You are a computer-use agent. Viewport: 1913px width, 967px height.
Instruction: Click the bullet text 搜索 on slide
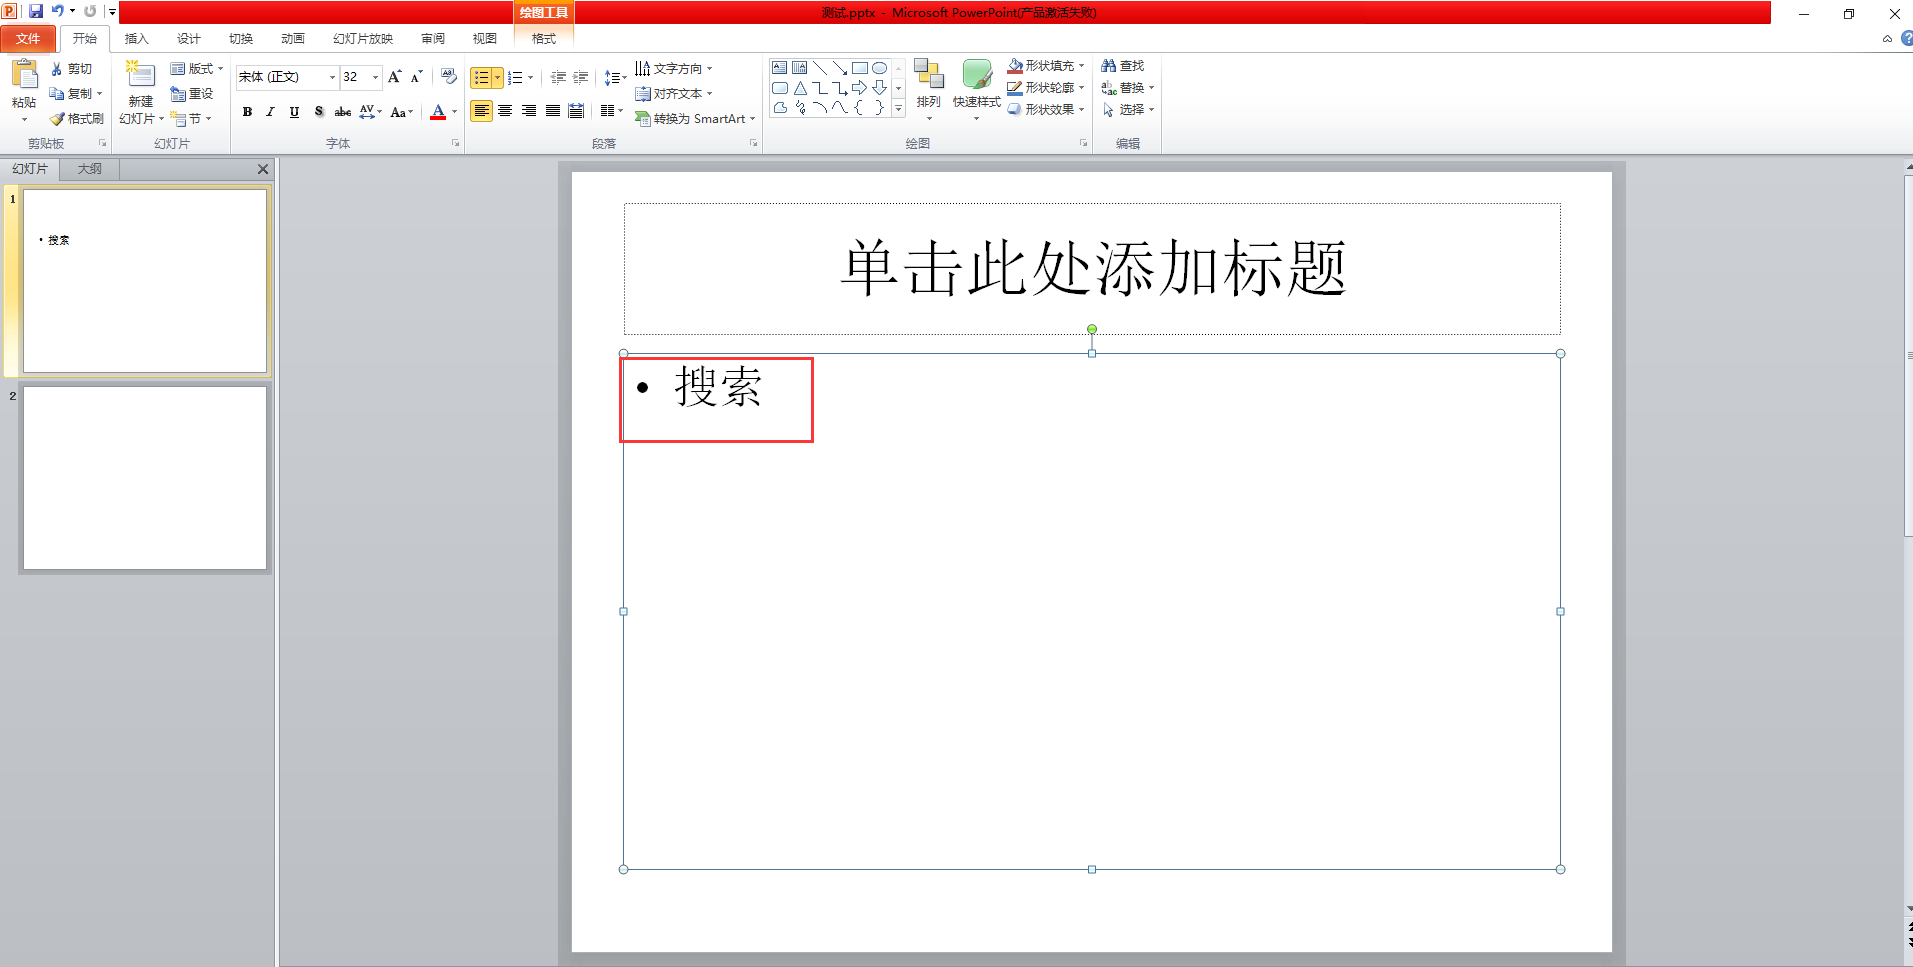pos(718,387)
